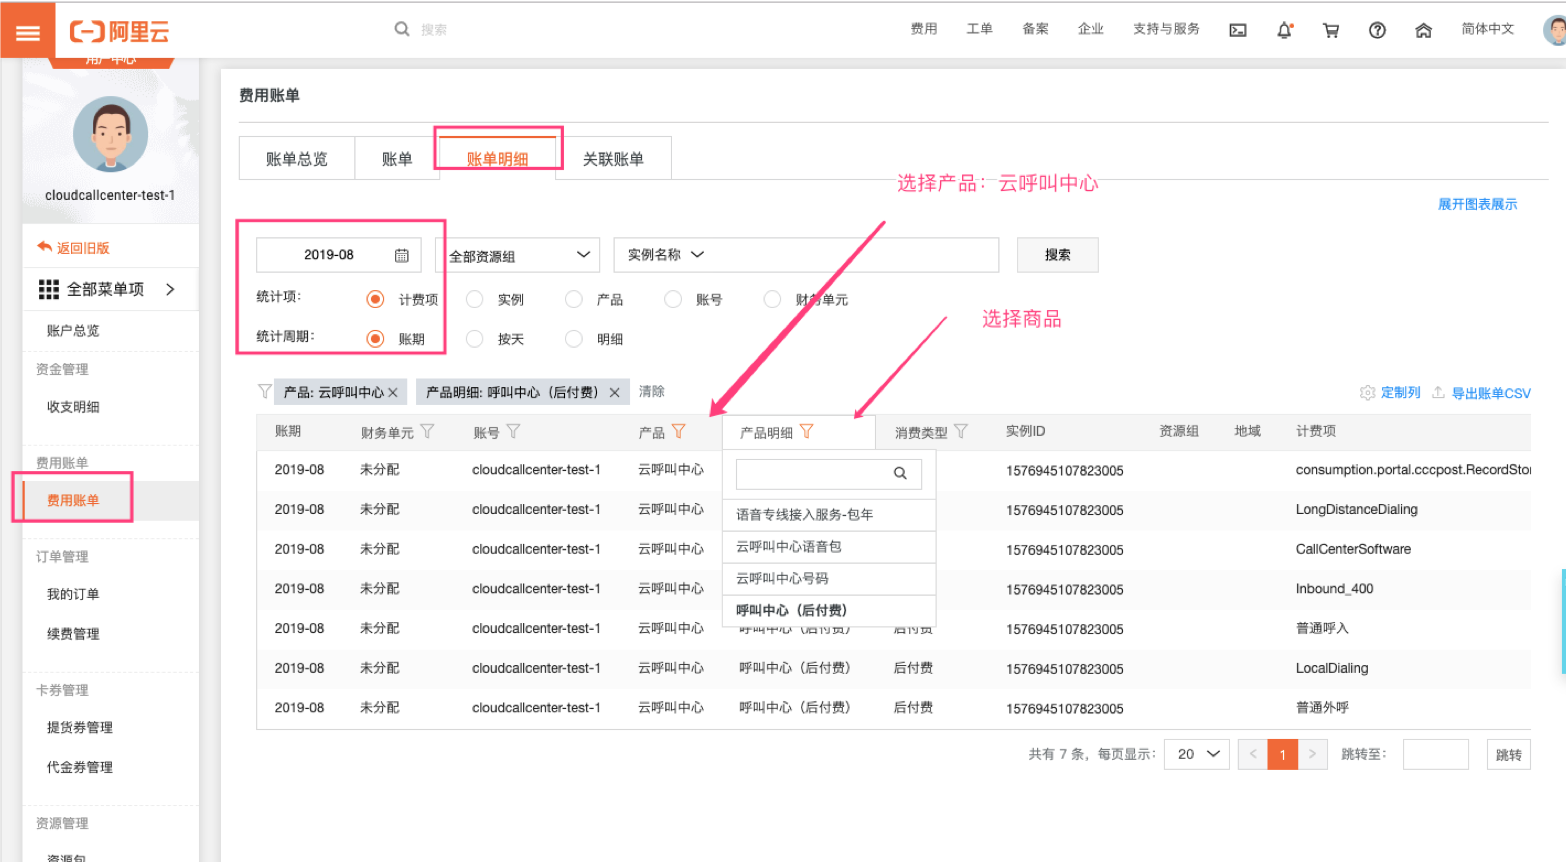Open 账户总览 in sidebar
This screenshot has height=862, width=1566.
click(x=73, y=331)
